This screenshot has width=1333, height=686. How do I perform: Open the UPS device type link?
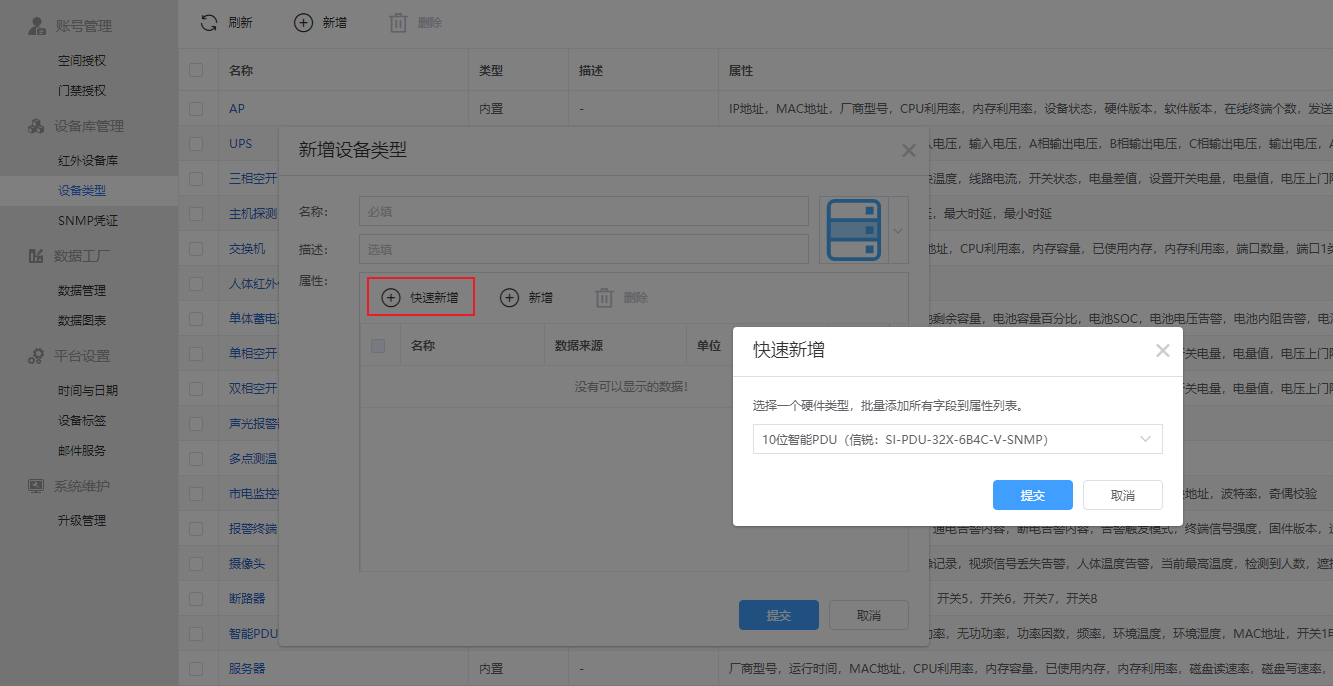241,143
